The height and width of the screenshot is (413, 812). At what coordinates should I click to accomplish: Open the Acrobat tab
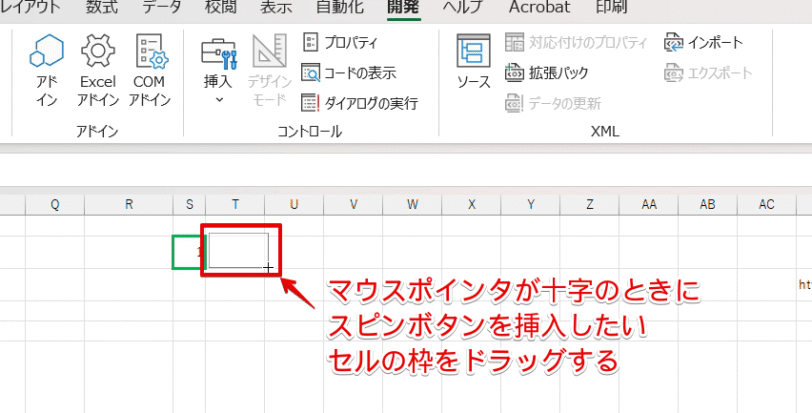point(539,8)
